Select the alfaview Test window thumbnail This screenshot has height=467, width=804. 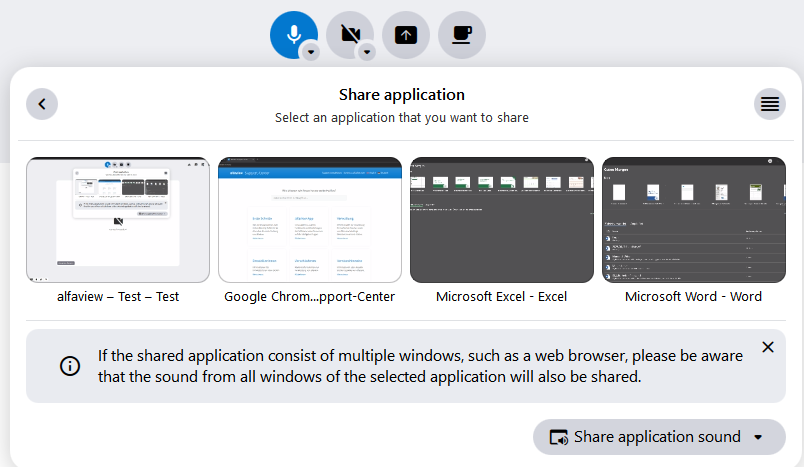tap(118, 219)
